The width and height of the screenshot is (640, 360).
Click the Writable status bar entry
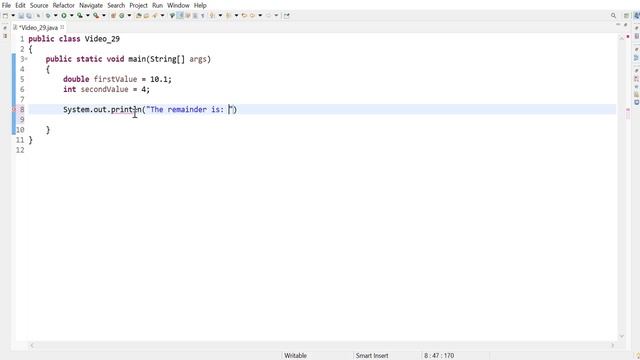coord(296,356)
